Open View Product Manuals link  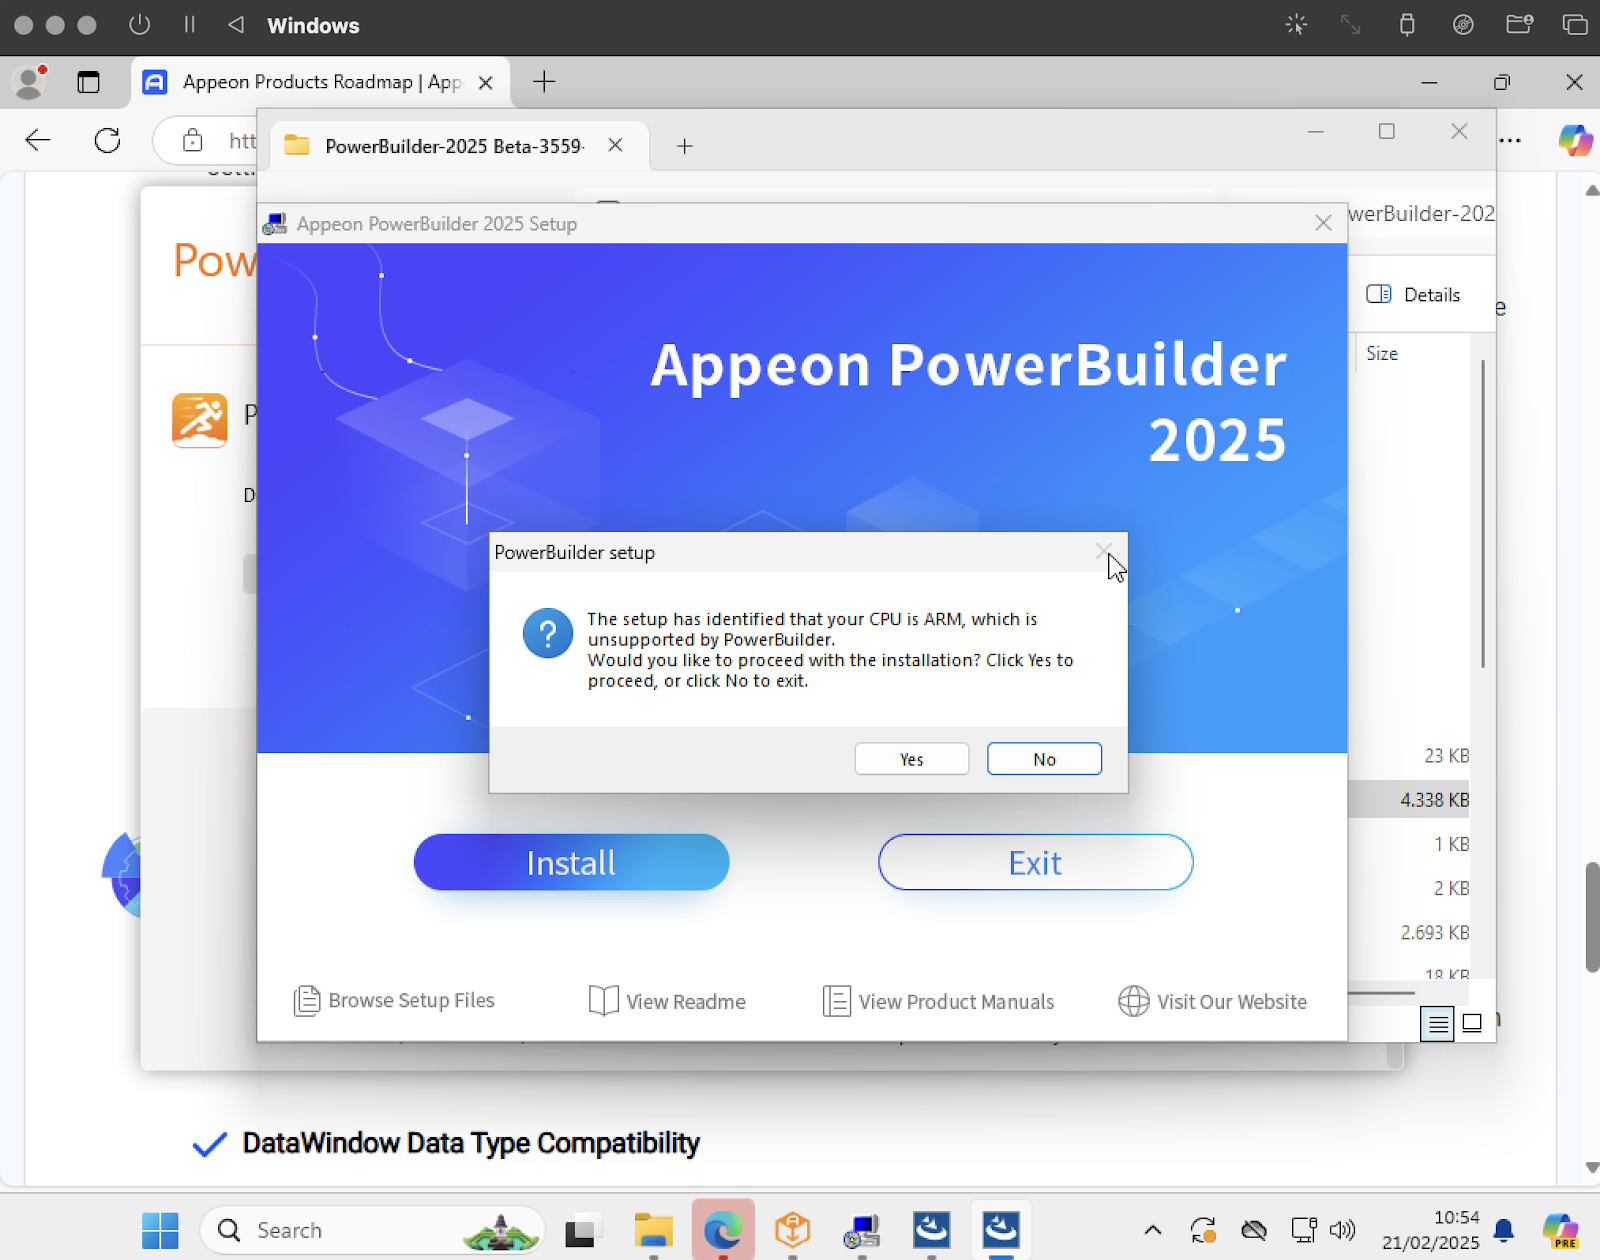pyautogui.click(x=938, y=1001)
